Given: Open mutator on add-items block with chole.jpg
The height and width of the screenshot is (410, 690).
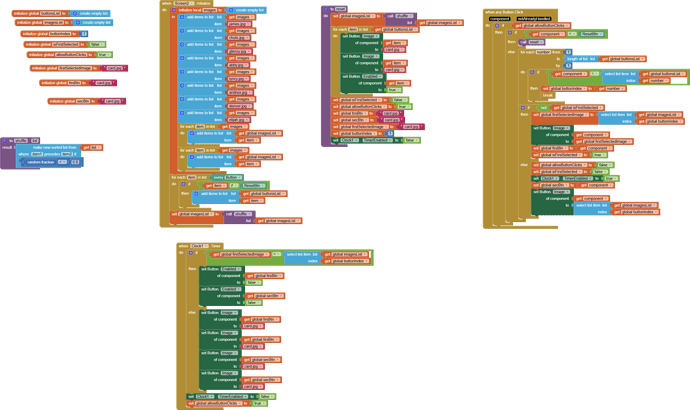Looking at the screenshot, I should pos(182,31).
